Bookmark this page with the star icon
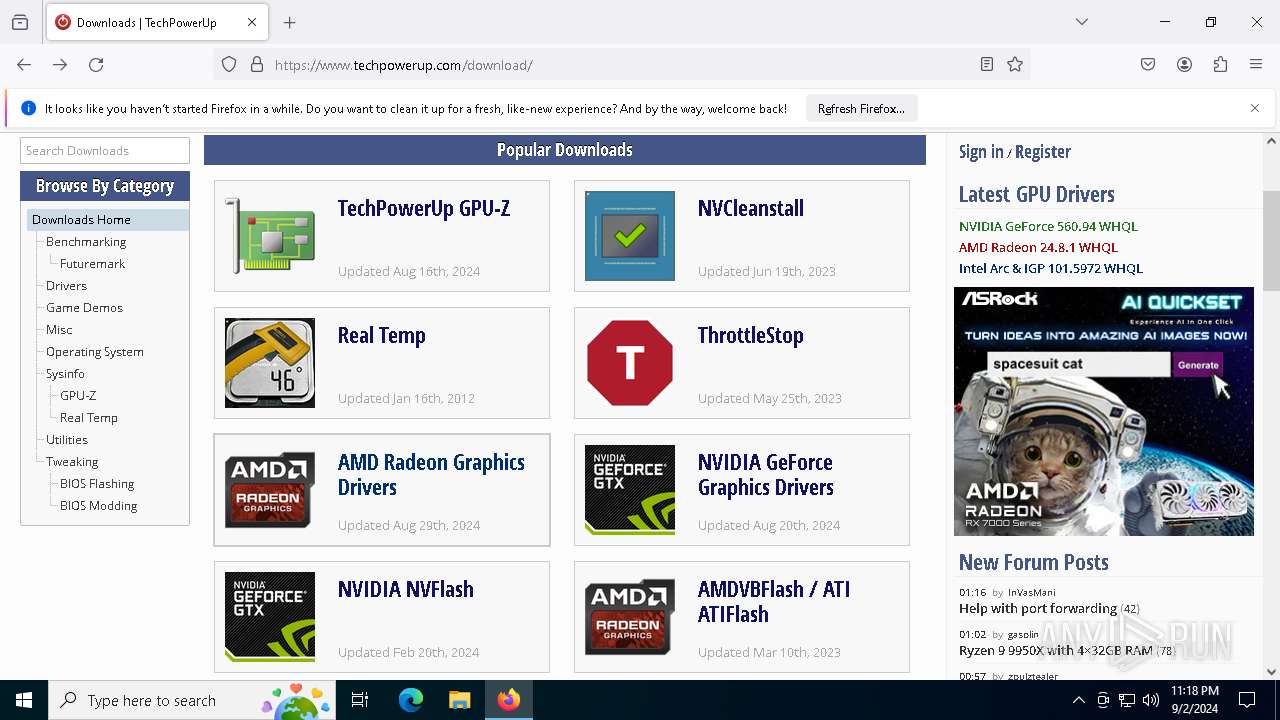This screenshot has width=1280, height=720. click(x=1015, y=65)
